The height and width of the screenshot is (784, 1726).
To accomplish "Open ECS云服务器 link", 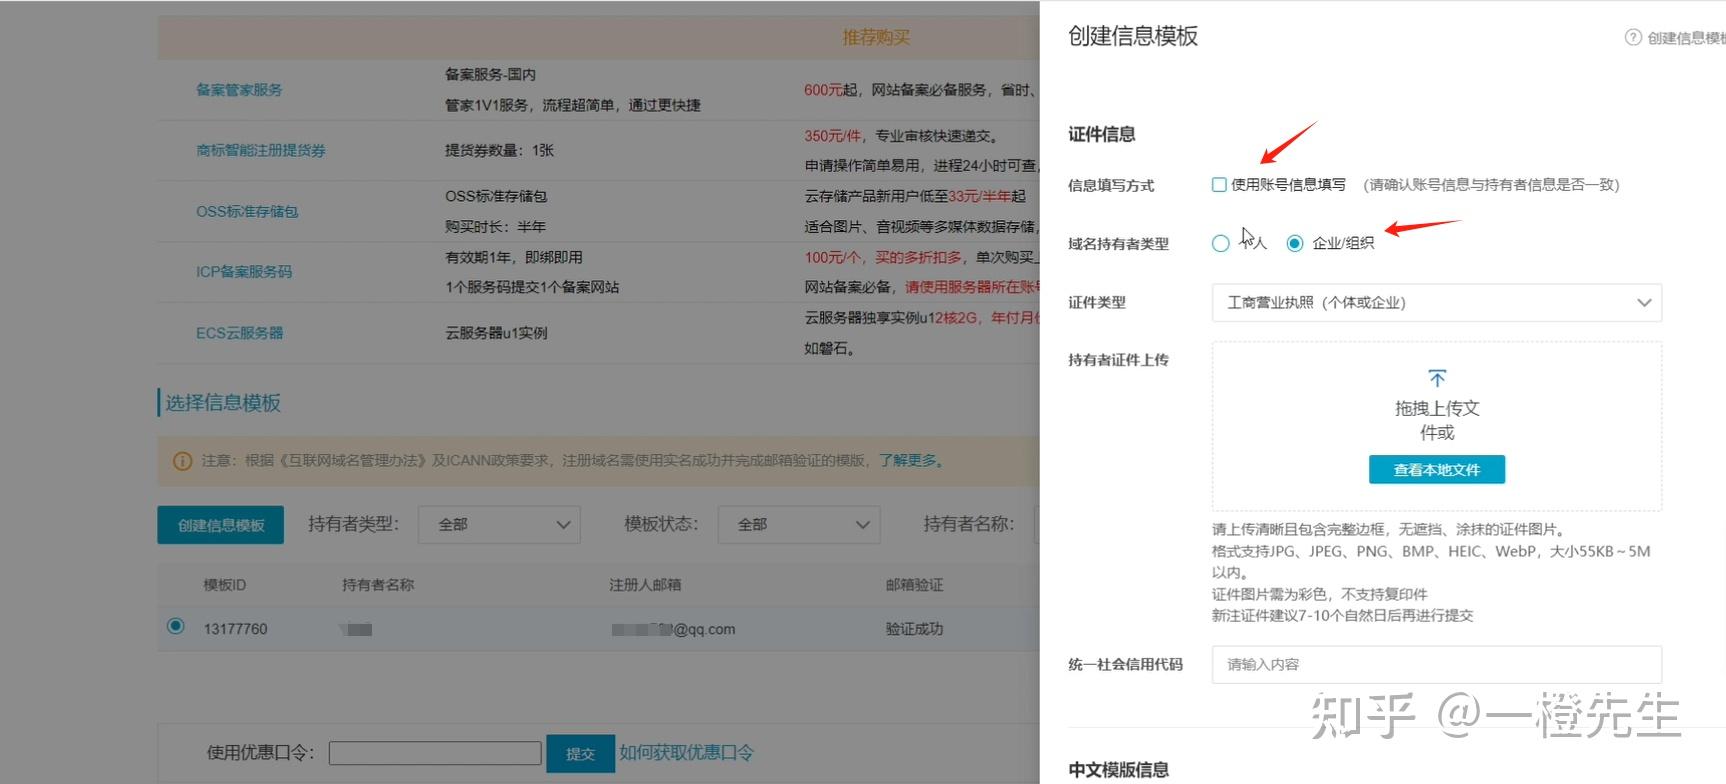I will (240, 333).
